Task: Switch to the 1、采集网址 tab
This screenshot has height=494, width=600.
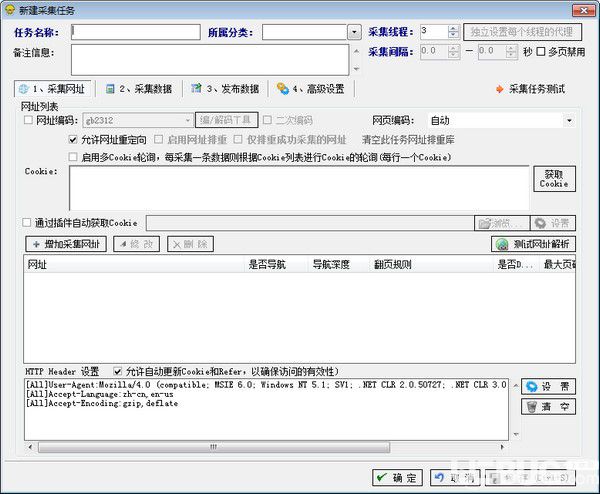Action: [x=52, y=89]
